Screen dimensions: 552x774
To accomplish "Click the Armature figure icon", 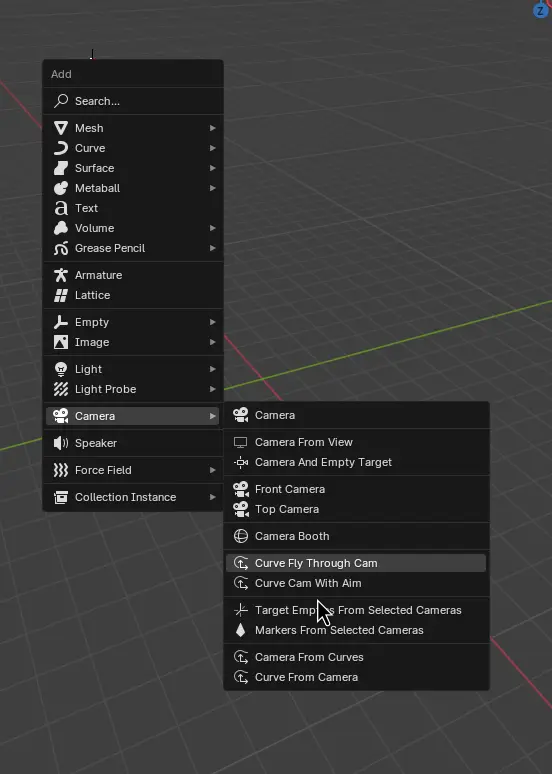I will click(x=61, y=275).
